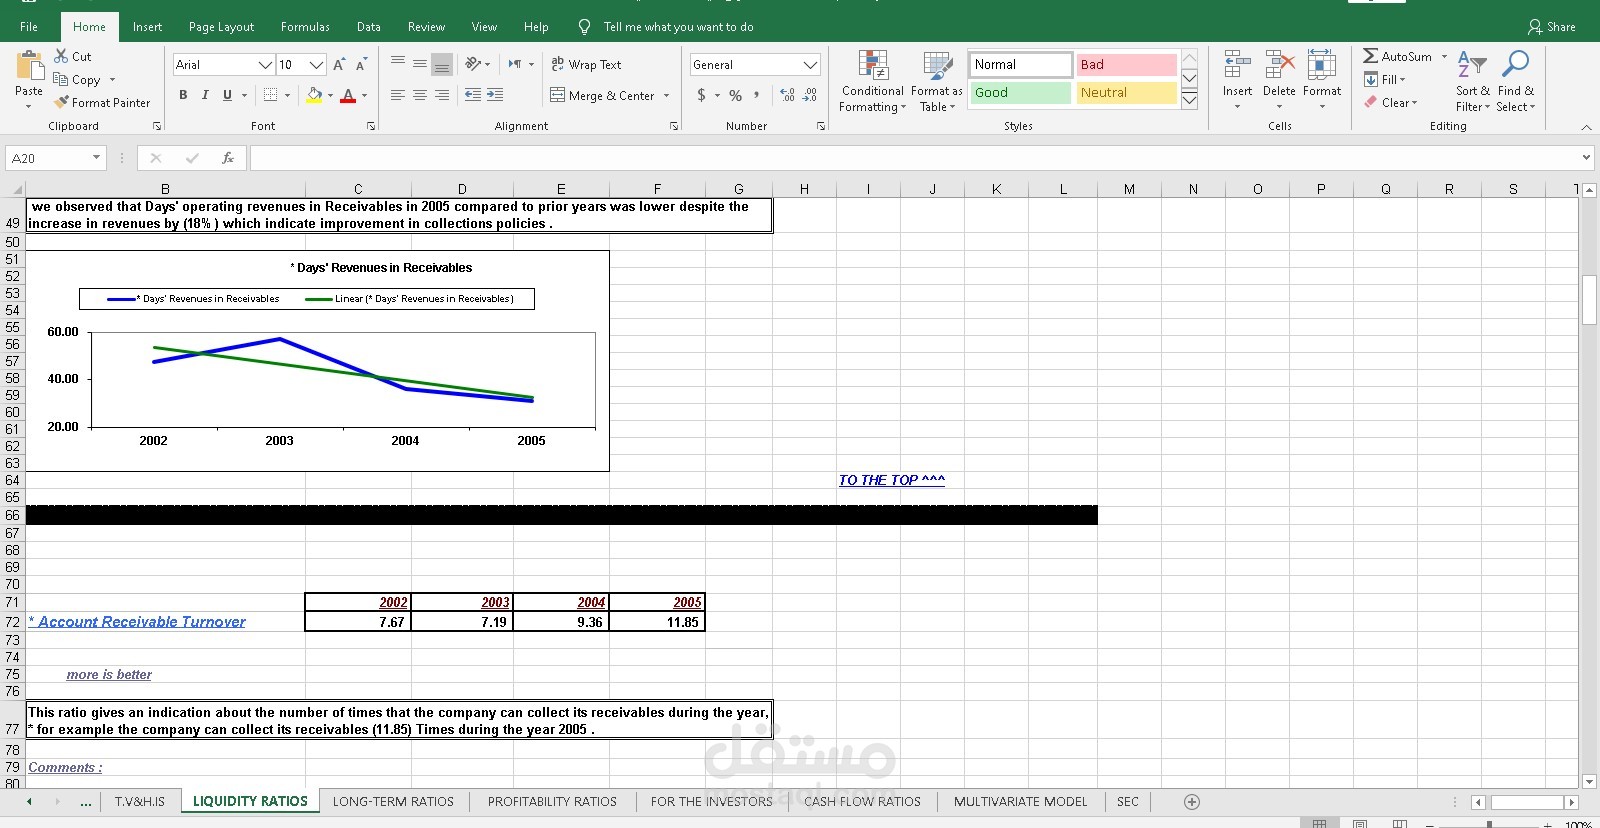Expand the cell styles gallery
The width and height of the screenshot is (1600, 828).
[x=1189, y=99]
